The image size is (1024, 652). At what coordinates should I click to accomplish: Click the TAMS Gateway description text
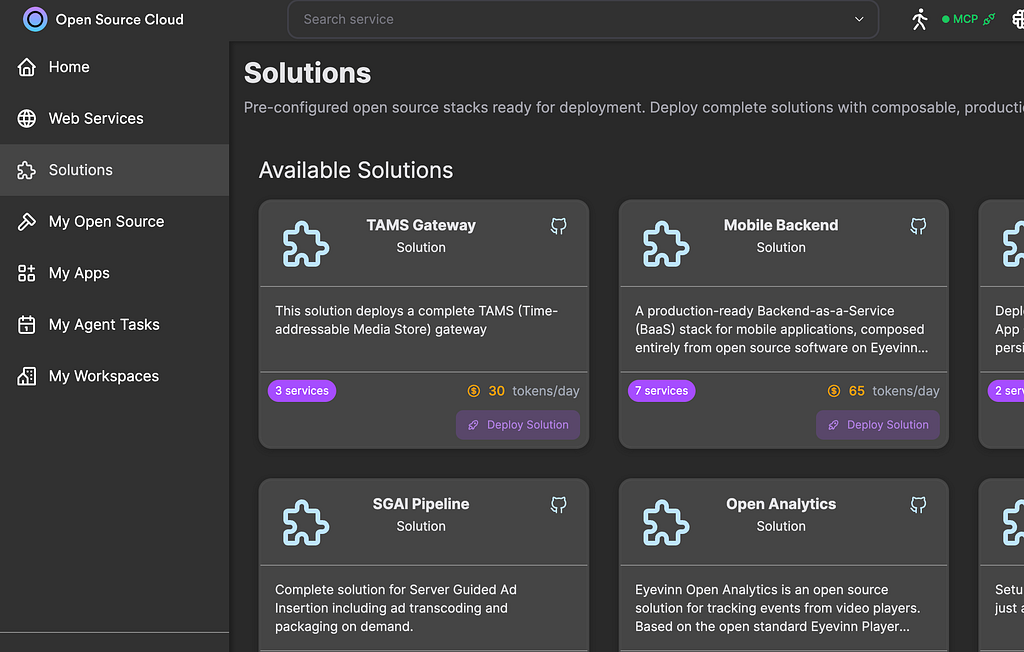point(417,320)
